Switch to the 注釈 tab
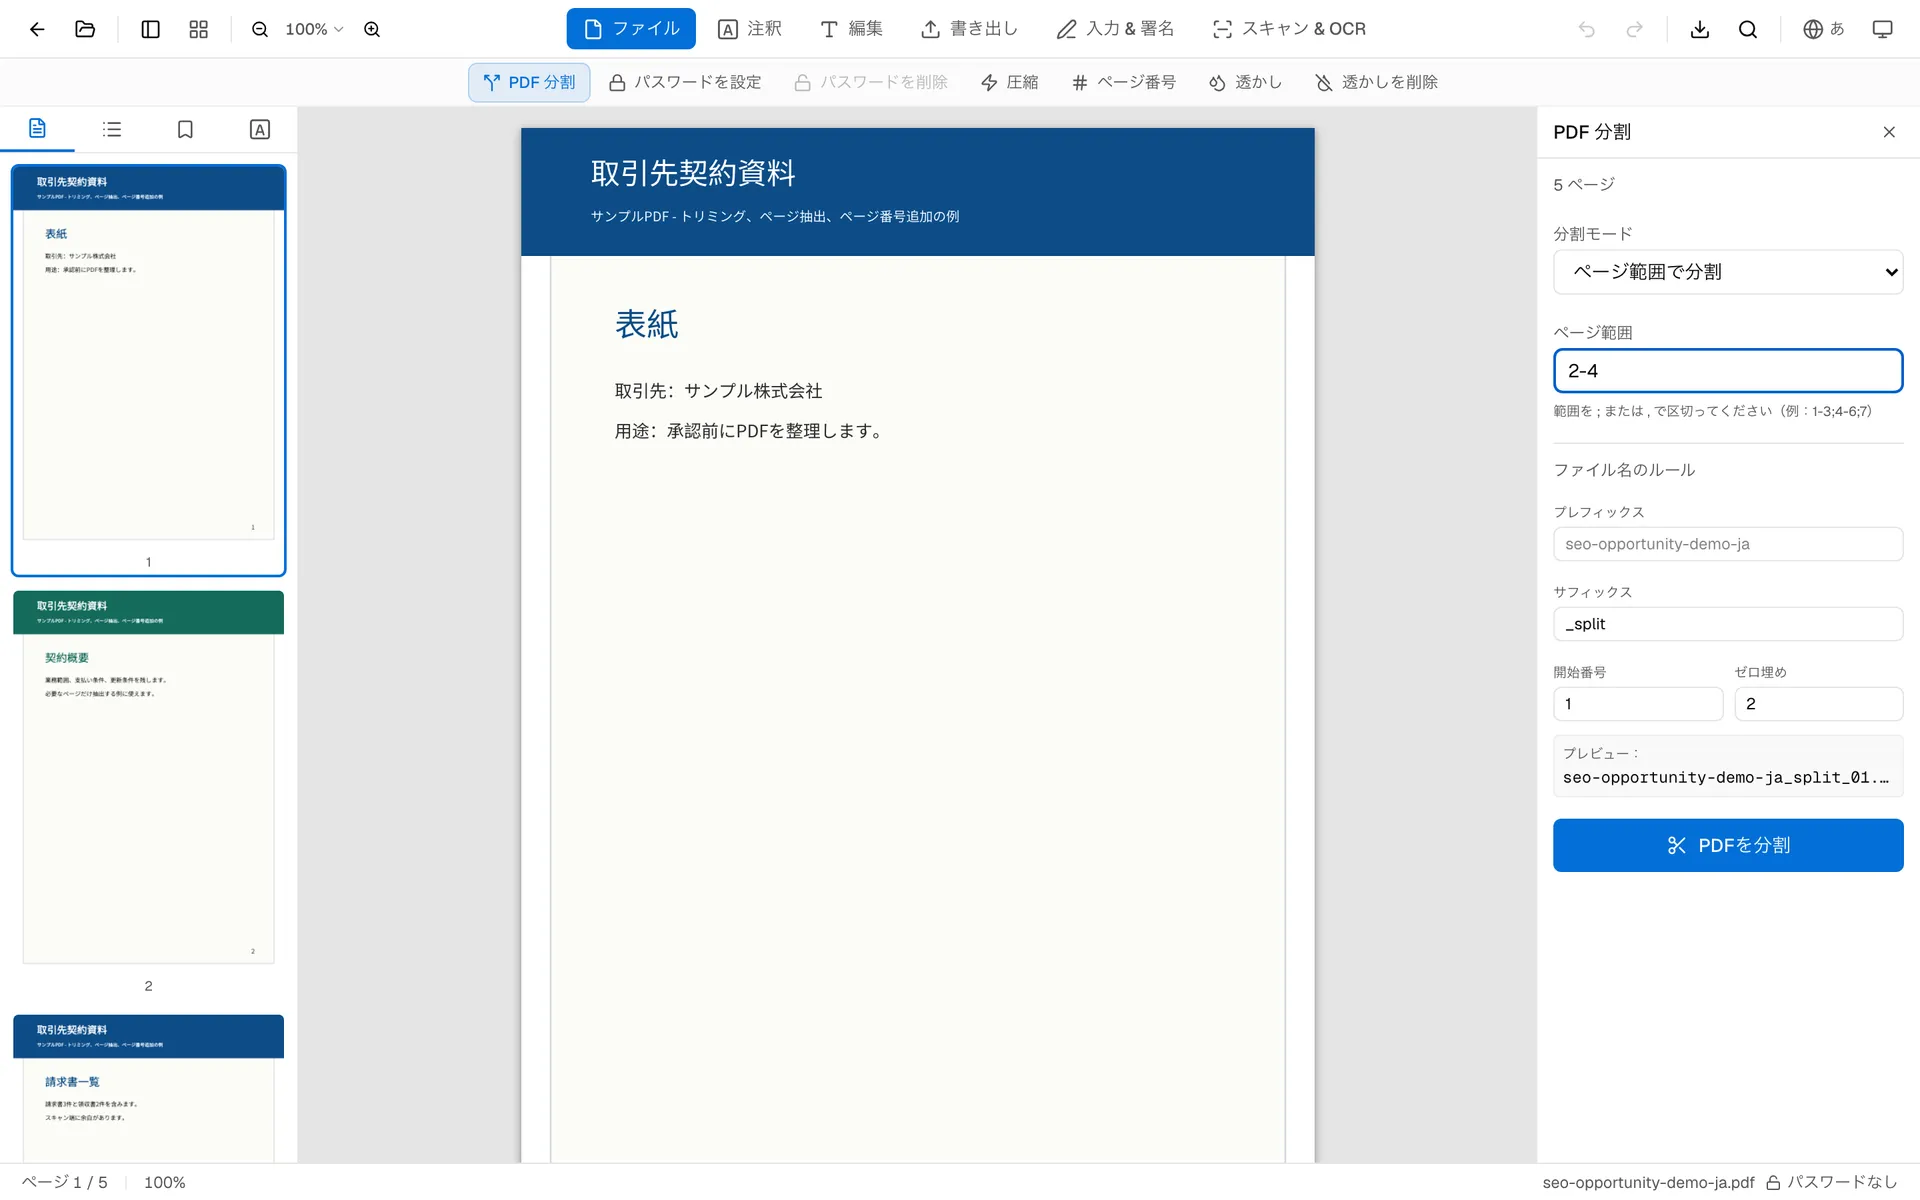 [x=750, y=29]
